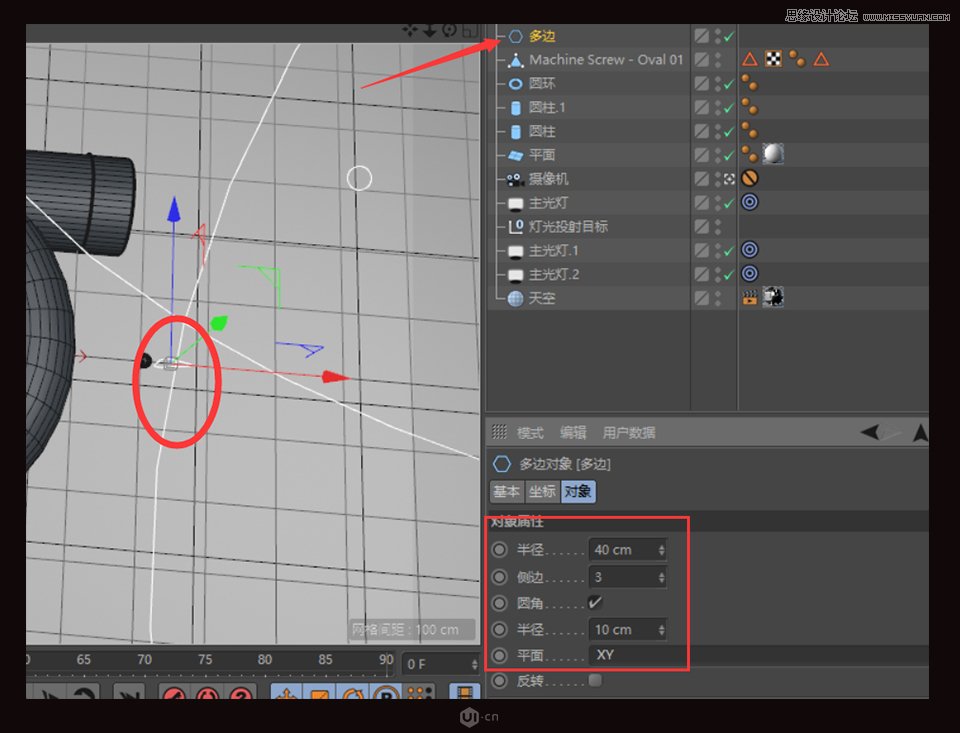Select the 多边 polygon object icon
The height and width of the screenshot is (733, 960).
(514, 35)
